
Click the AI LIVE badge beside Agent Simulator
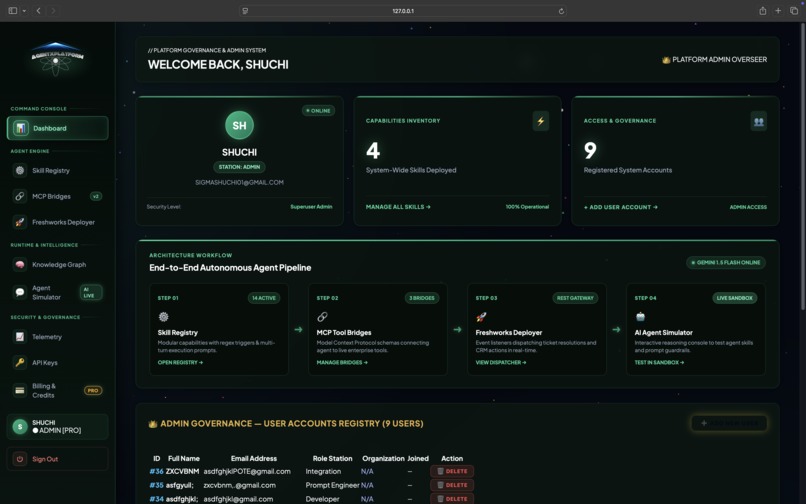pyautogui.click(x=90, y=292)
